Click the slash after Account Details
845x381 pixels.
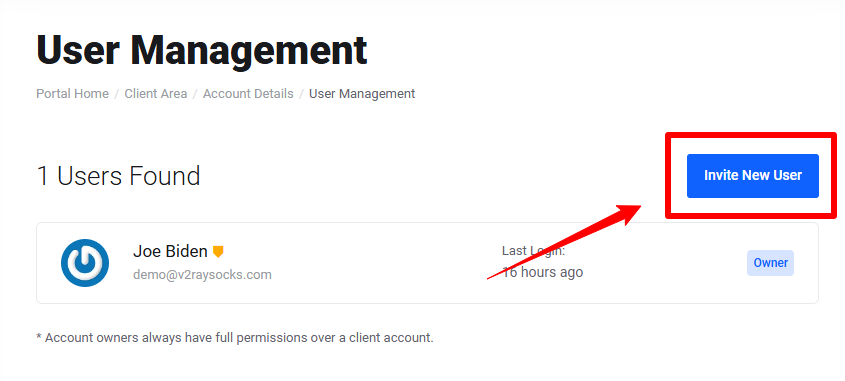[x=301, y=94]
